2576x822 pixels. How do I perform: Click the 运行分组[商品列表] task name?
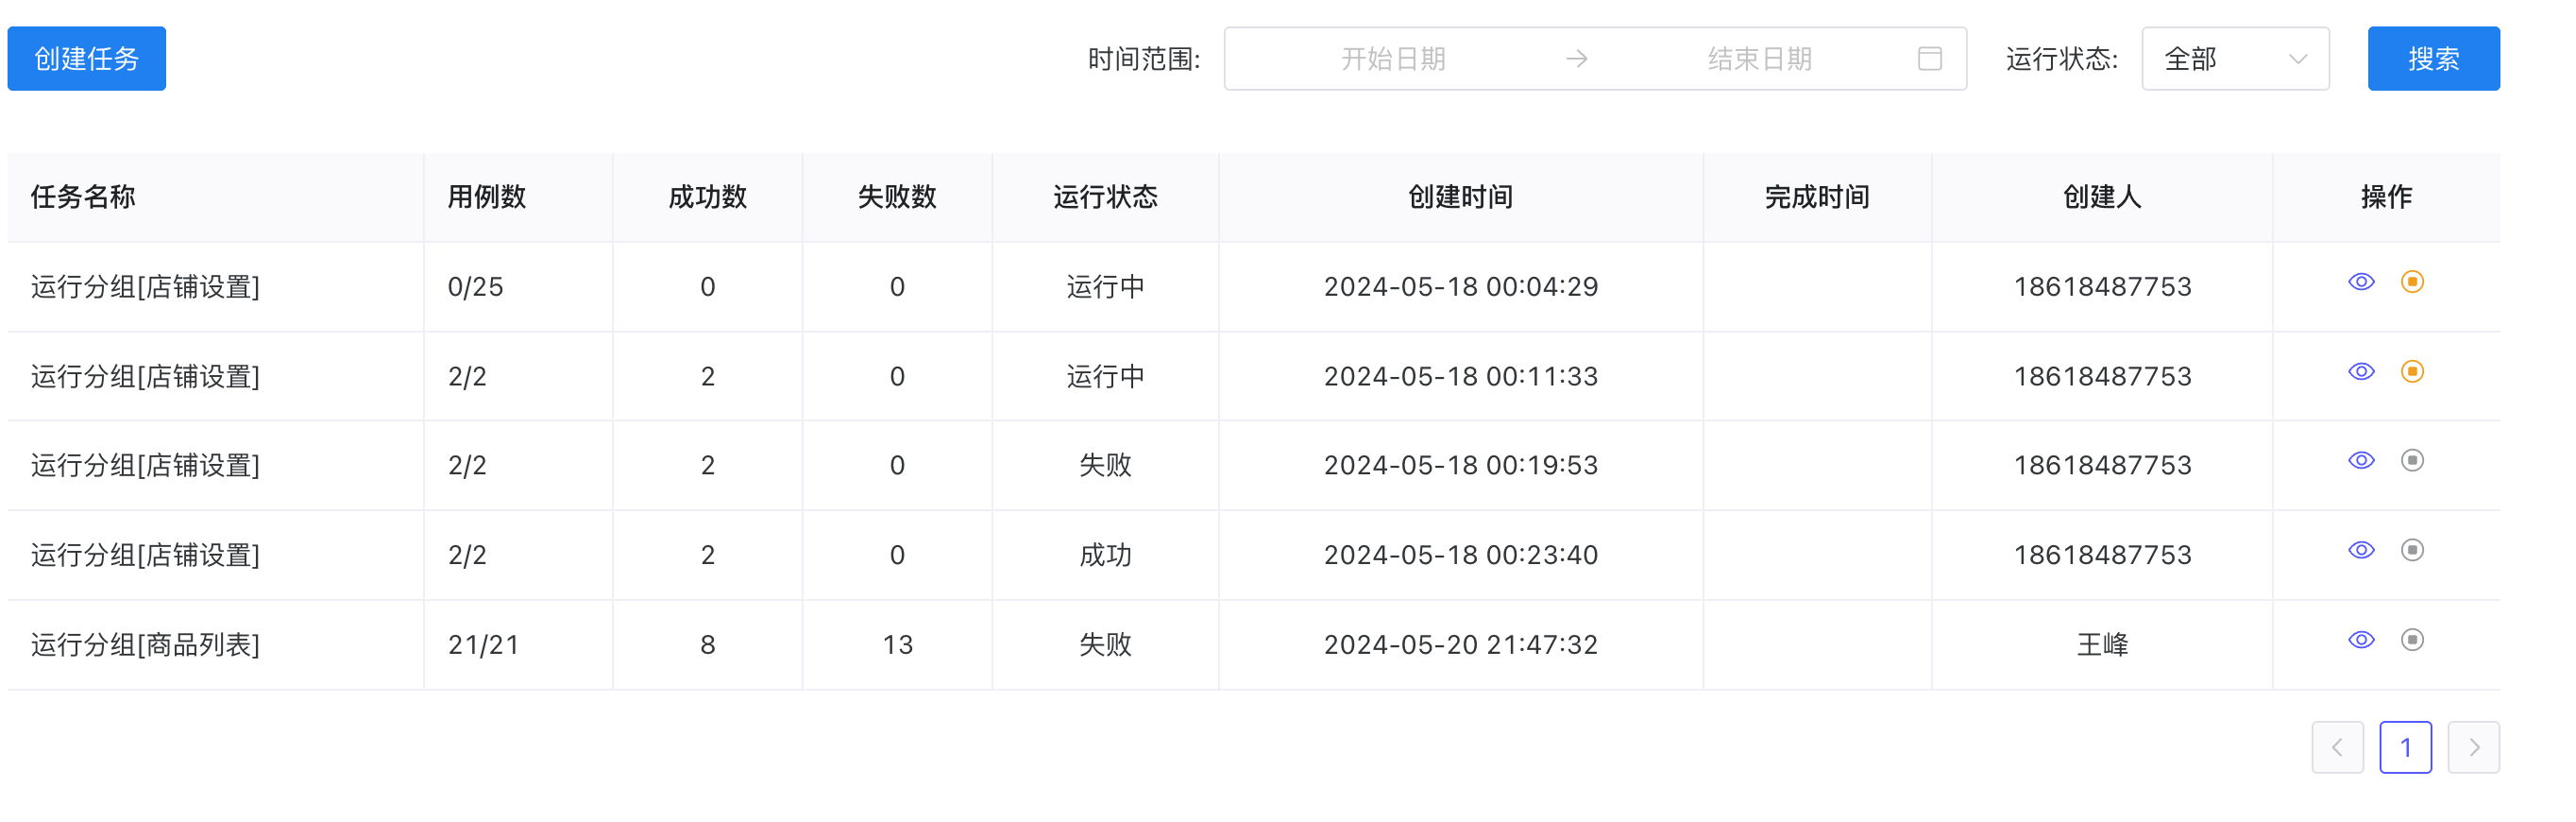pyautogui.click(x=145, y=645)
